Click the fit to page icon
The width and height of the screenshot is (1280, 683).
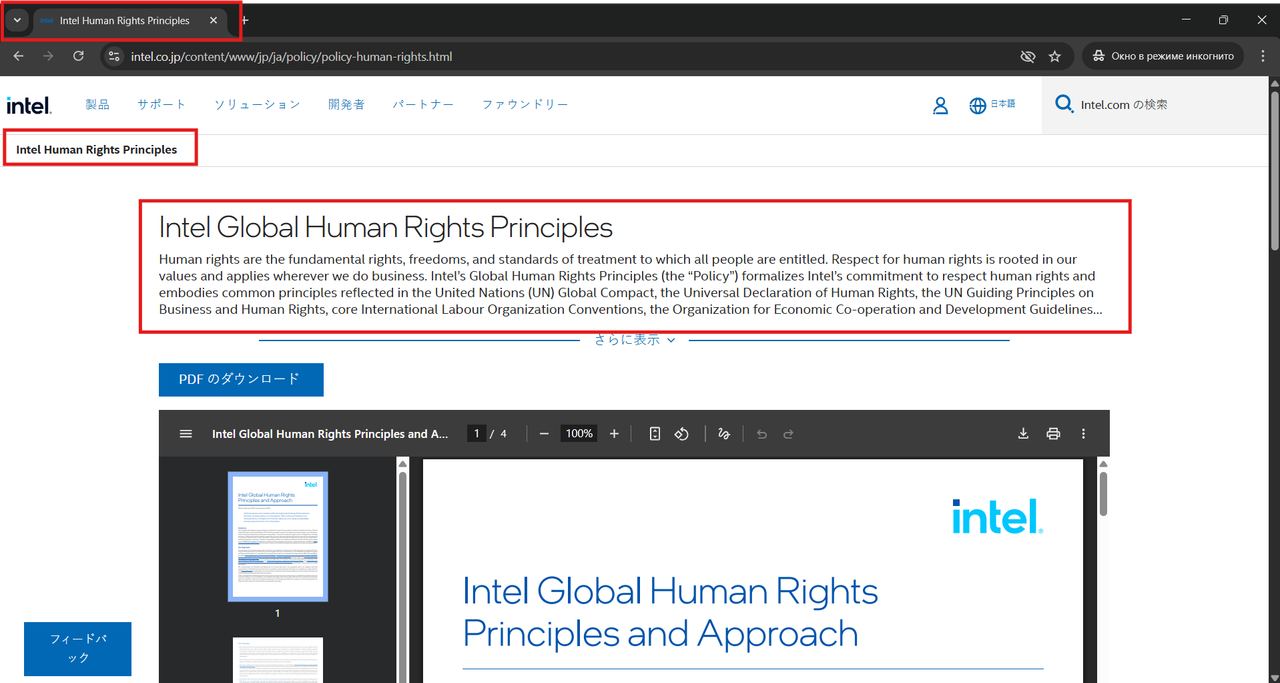pyautogui.click(x=655, y=434)
